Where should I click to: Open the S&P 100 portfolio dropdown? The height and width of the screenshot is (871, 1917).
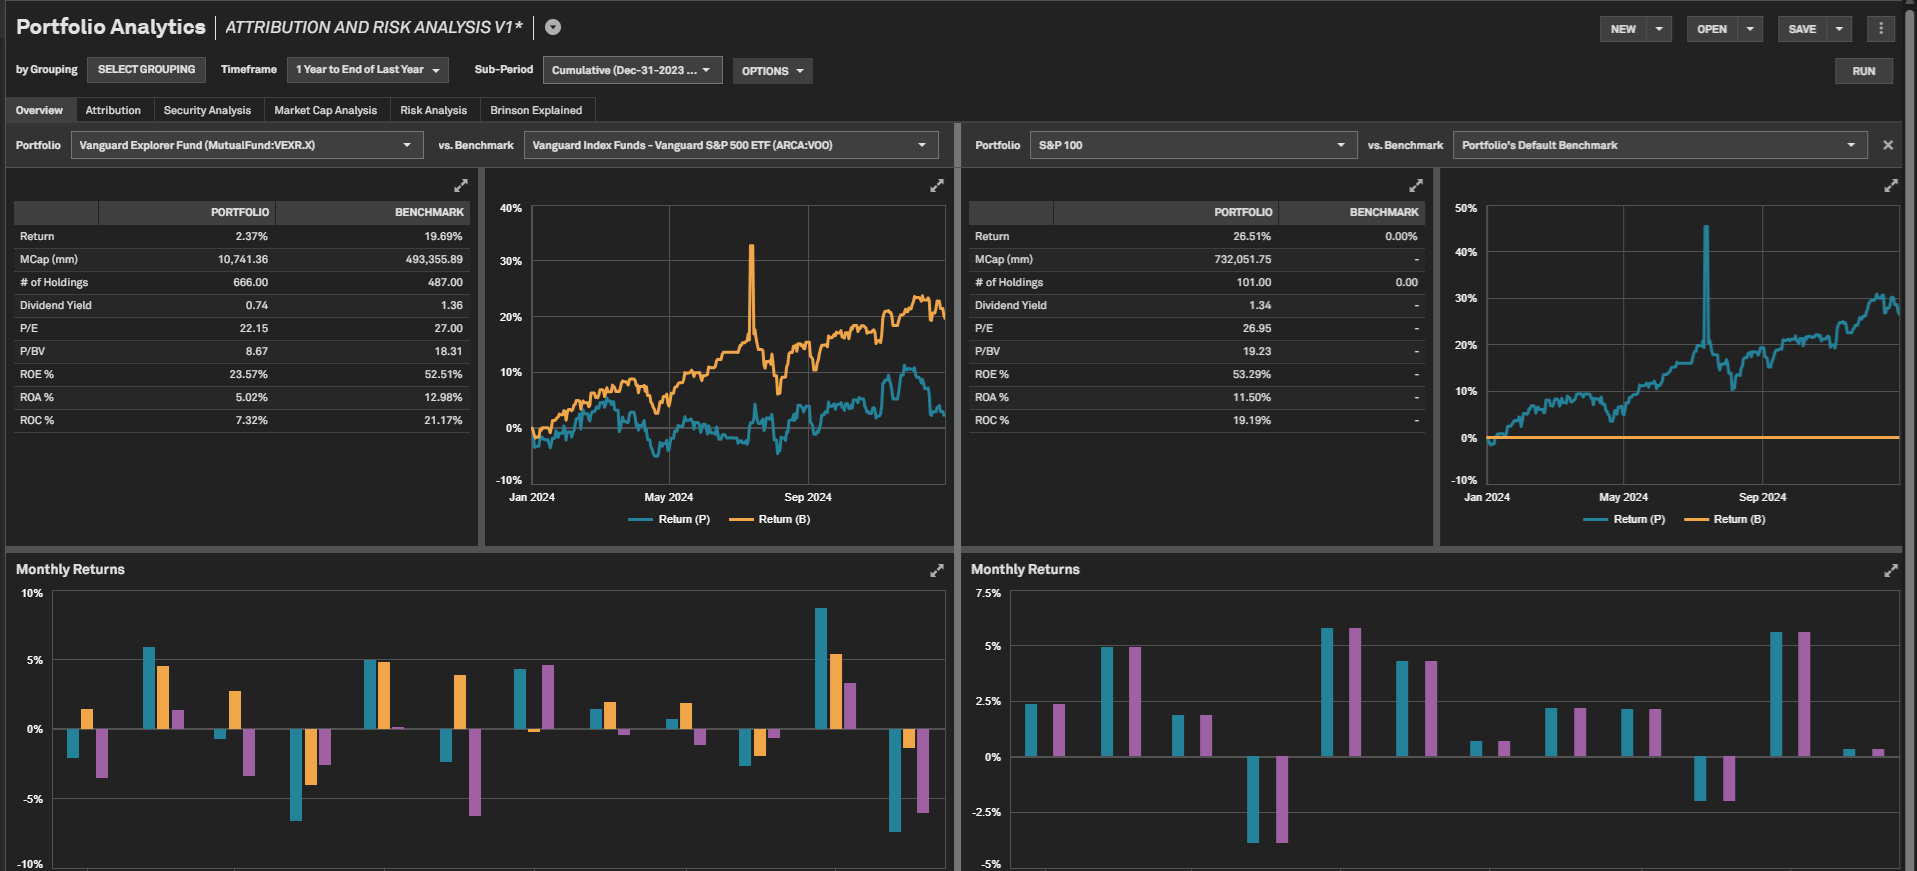click(1193, 145)
